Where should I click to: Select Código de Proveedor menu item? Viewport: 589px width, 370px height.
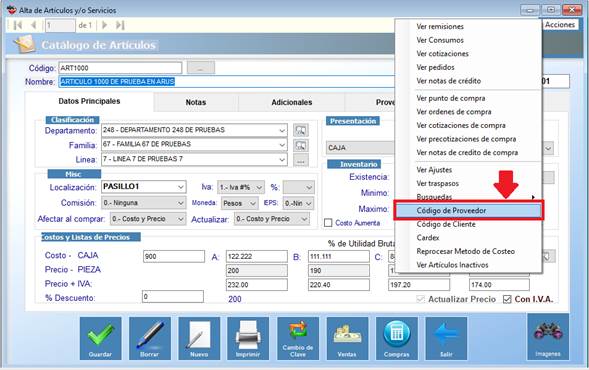point(468,210)
